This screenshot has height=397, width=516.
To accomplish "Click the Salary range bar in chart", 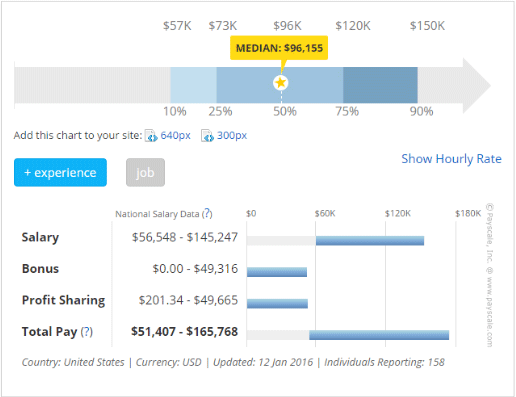I will [370, 241].
